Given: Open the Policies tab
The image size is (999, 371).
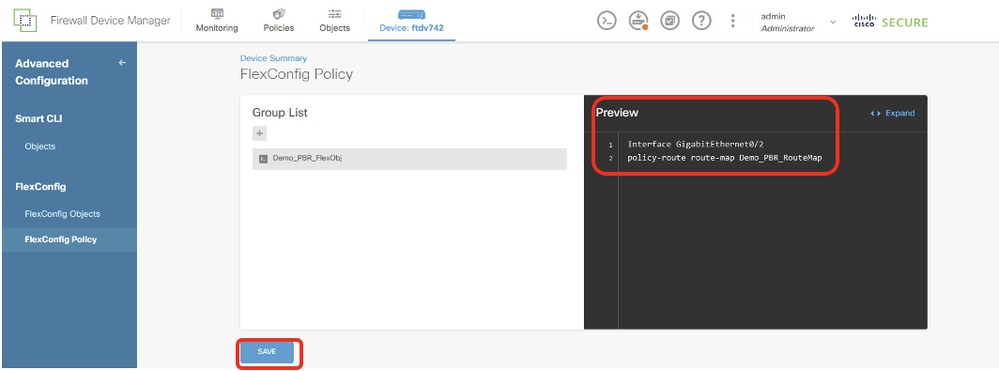Looking at the screenshot, I should [278, 21].
